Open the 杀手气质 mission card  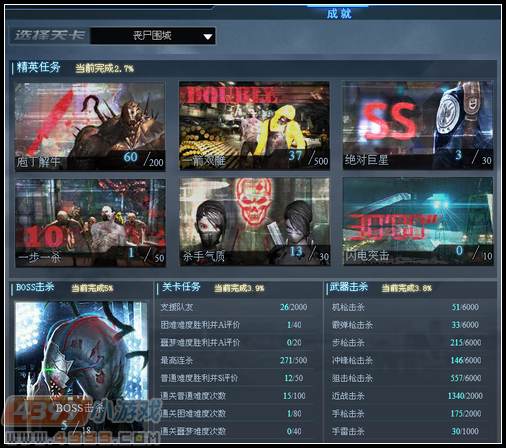[x=255, y=222]
